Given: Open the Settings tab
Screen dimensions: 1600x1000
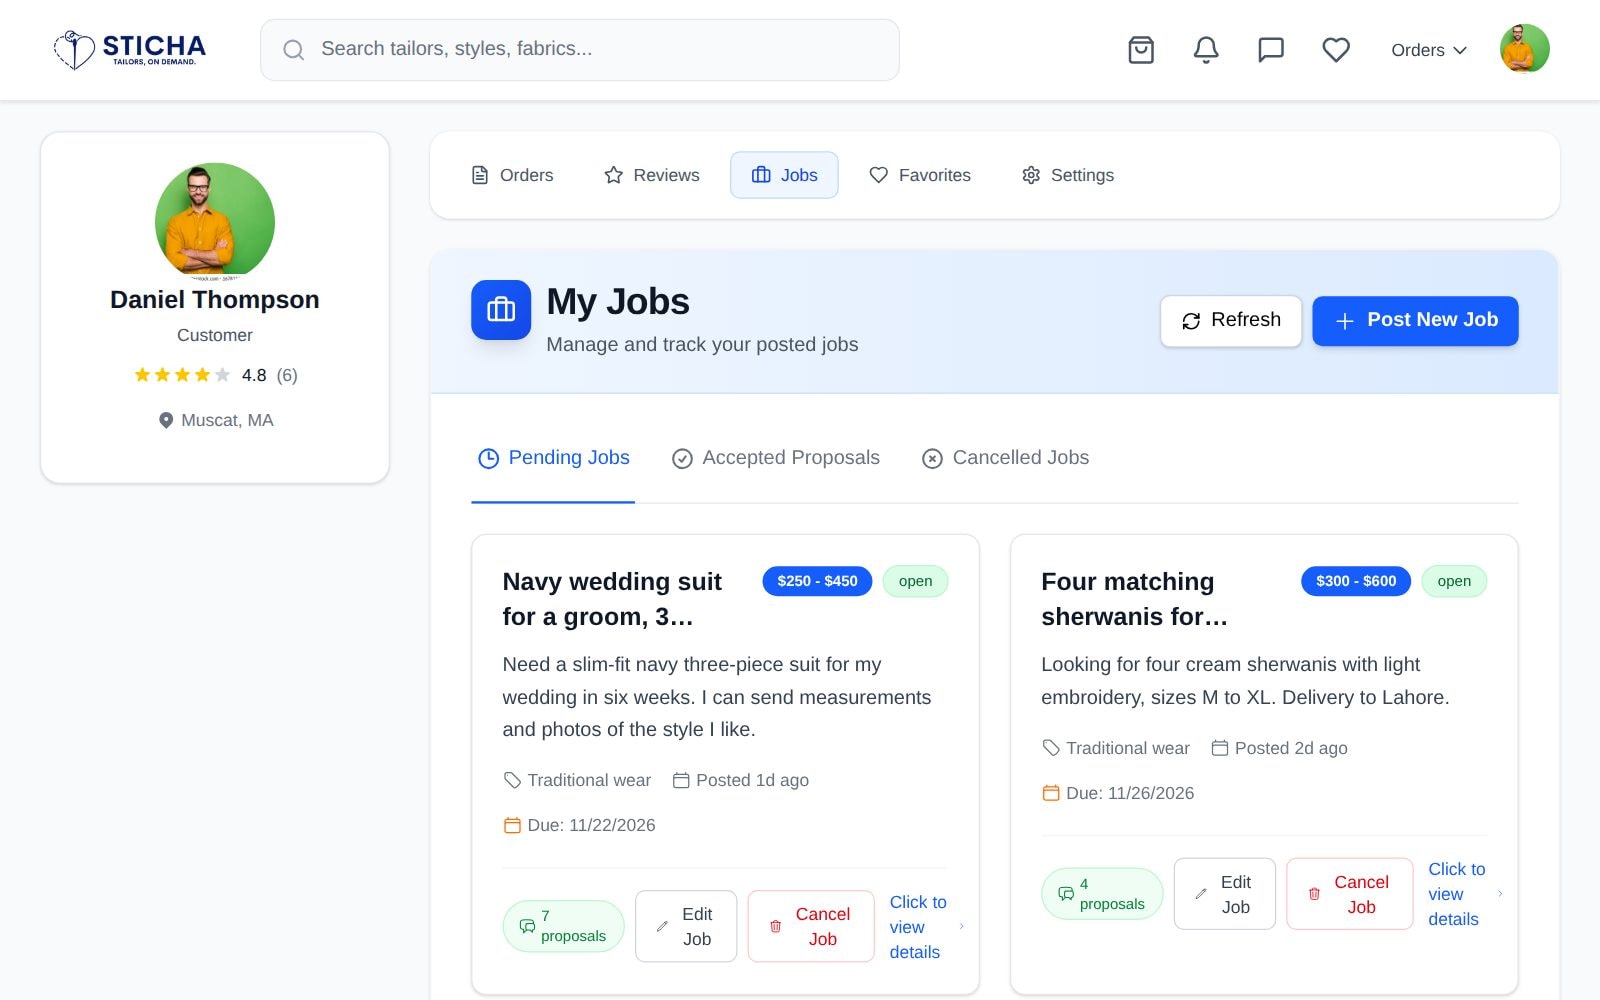Looking at the screenshot, I should click(x=1068, y=175).
